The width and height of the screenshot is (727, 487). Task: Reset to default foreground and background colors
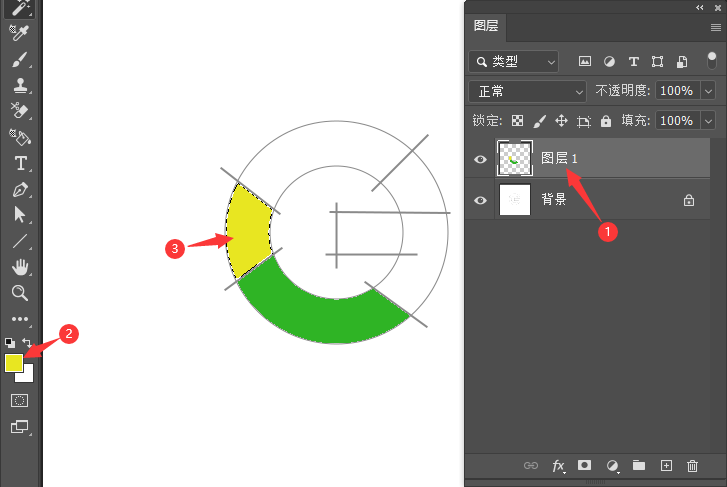pos(10,343)
